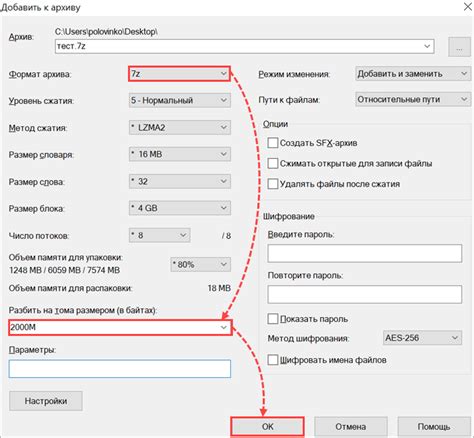Toggle Шифровать имена файлов checkbox
Screen dimensions: 474x438
[x=273, y=360]
